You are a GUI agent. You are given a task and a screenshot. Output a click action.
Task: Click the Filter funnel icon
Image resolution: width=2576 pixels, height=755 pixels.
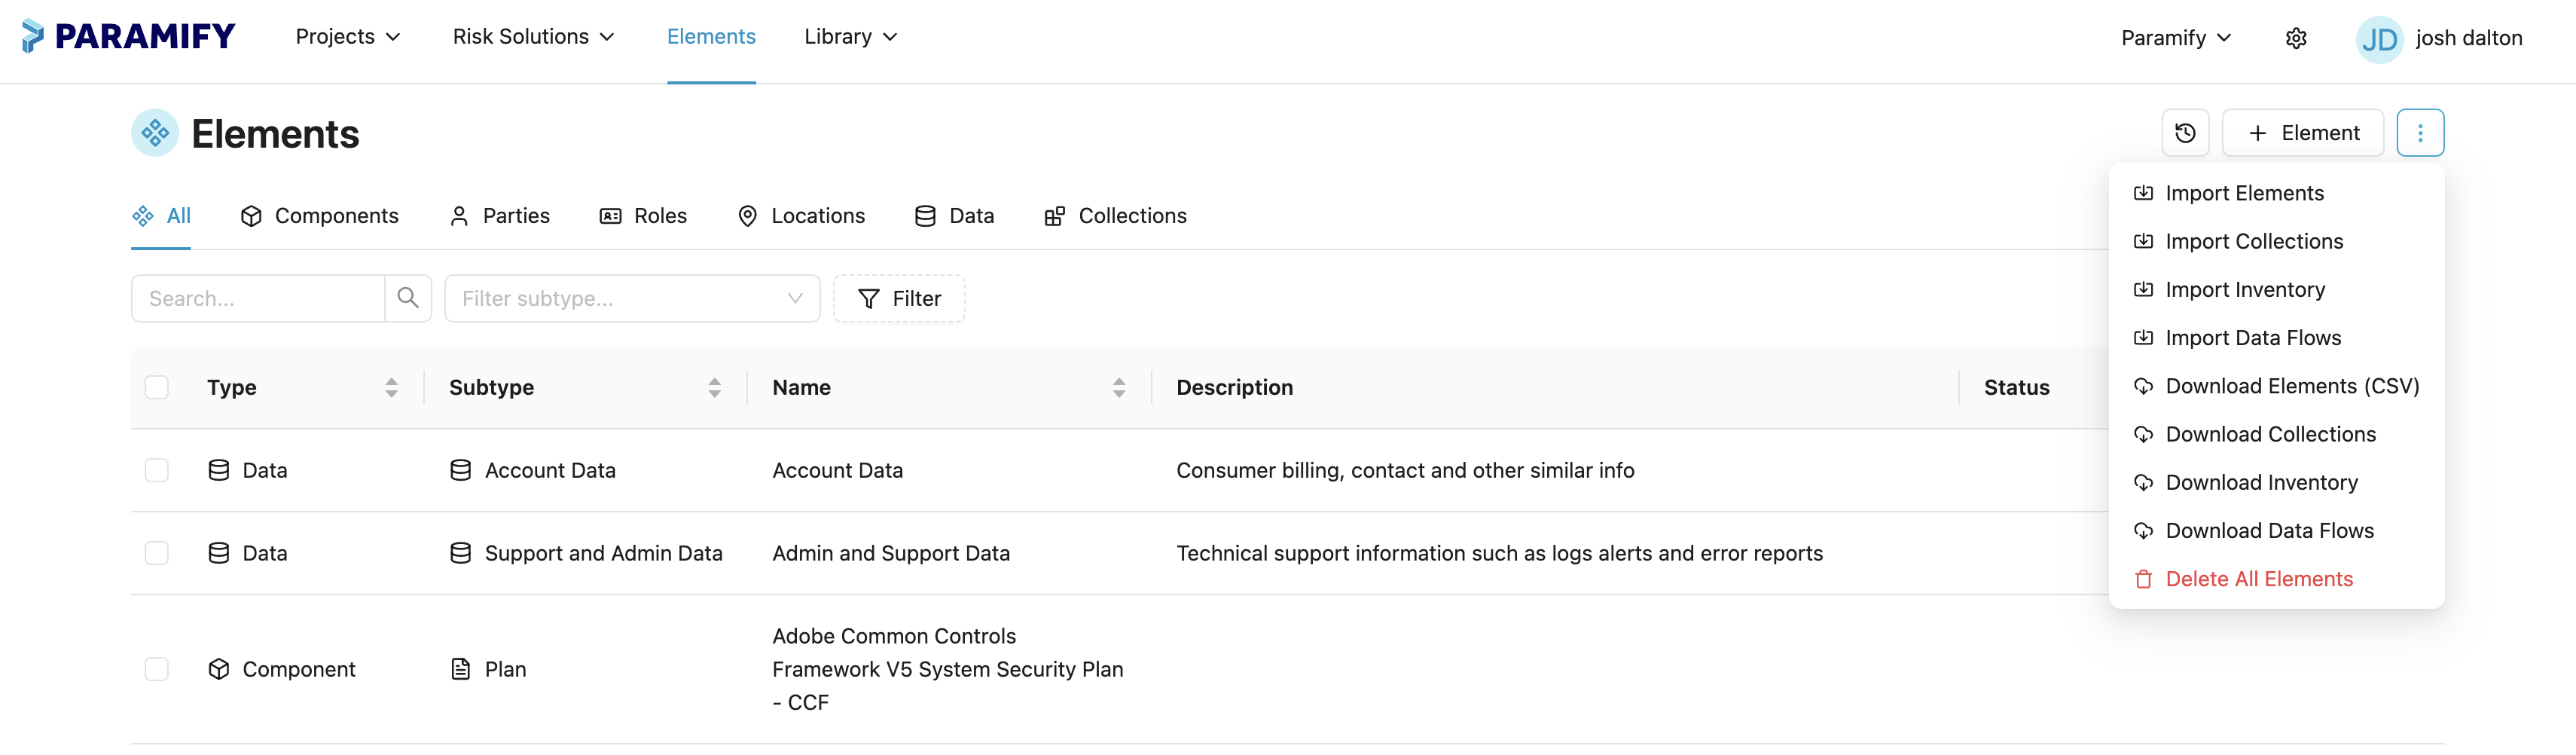pyautogui.click(x=868, y=298)
